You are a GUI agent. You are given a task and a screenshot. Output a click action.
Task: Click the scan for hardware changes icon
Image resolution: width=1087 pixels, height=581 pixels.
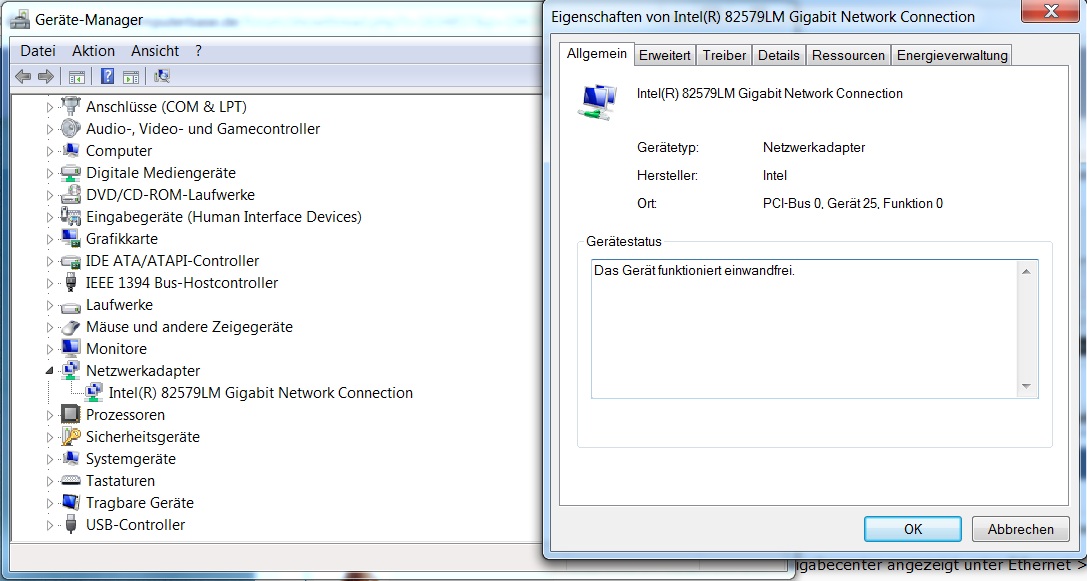162,76
